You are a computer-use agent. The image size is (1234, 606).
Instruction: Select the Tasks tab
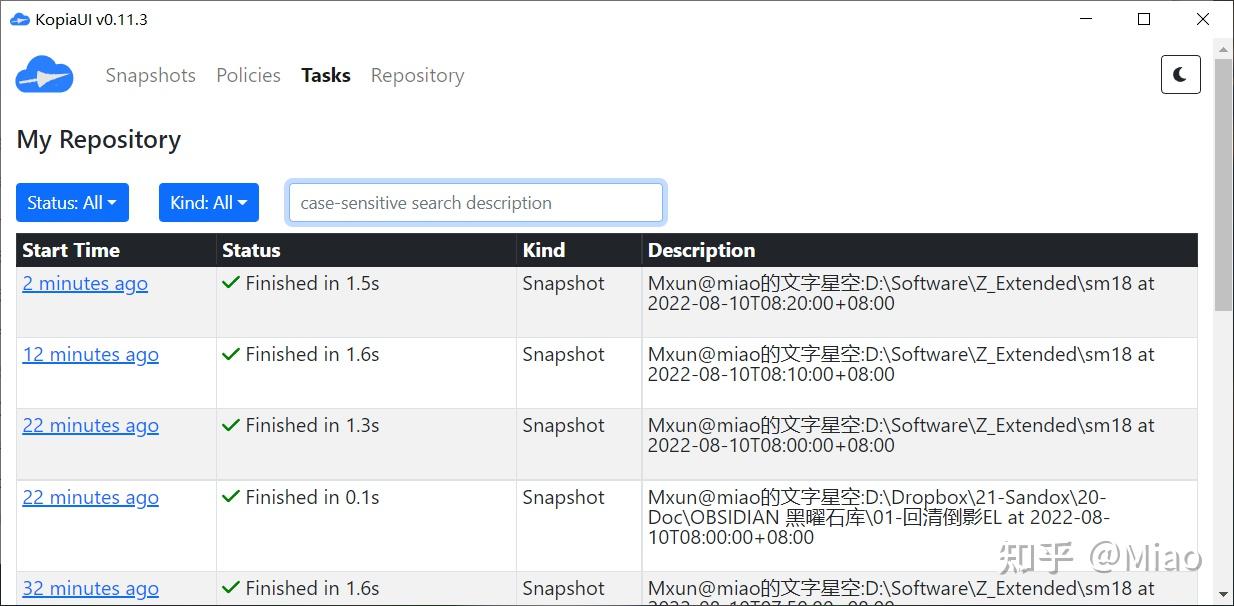(x=325, y=75)
